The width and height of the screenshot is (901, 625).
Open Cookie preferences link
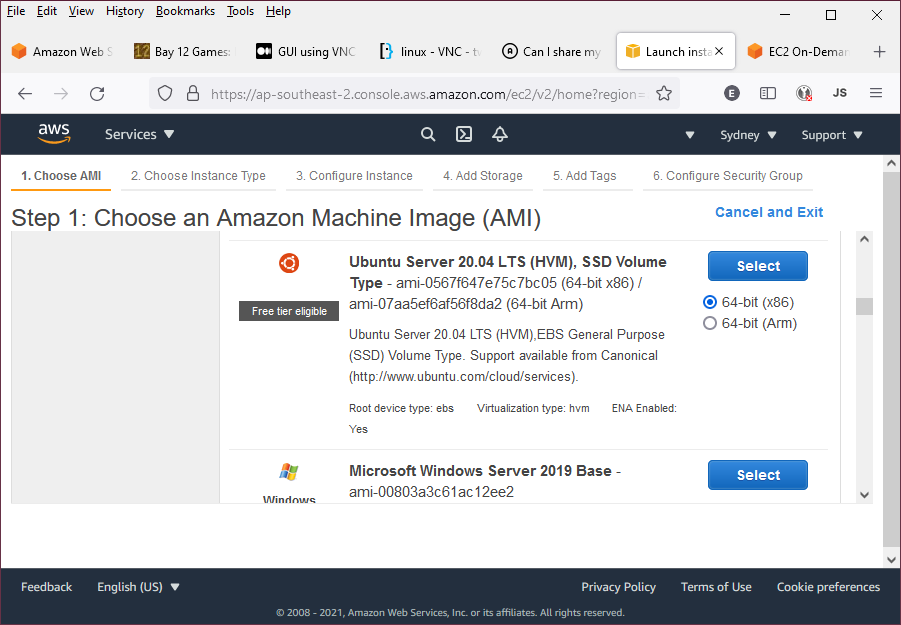[x=828, y=587]
